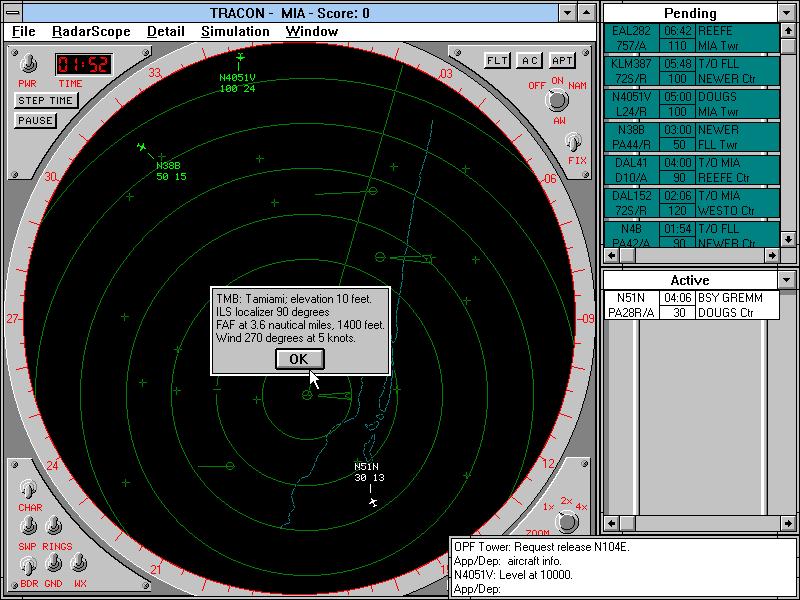The height and width of the screenshot is (600, 800).
Task: Open the Simulation menu
Action: coord(235,32)
